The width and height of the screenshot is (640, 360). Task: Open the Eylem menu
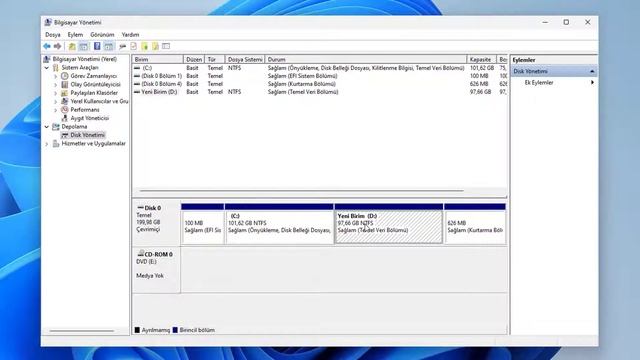click(x=75, y=35)
